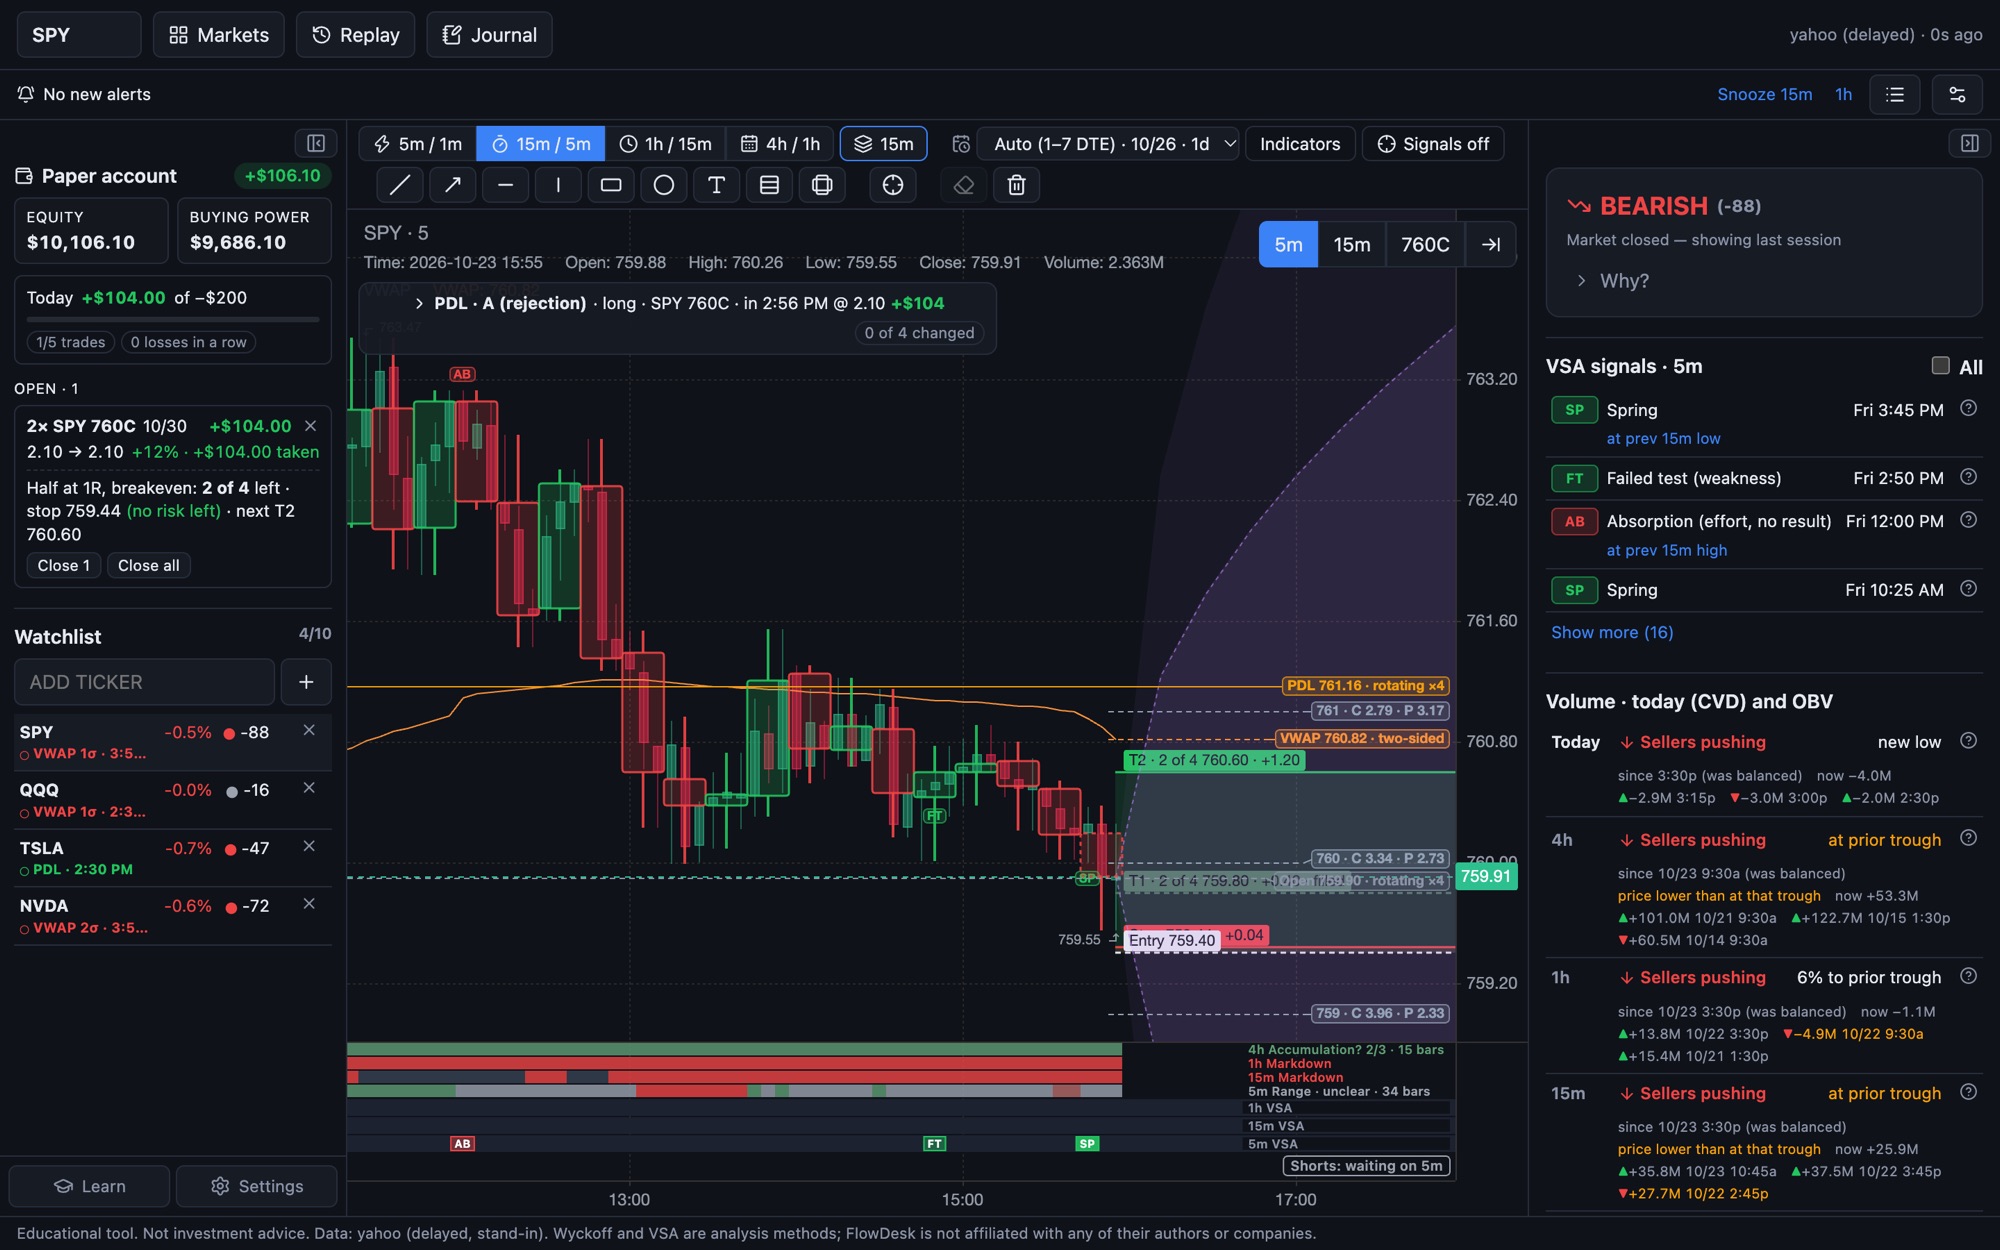Toggle the 15m layers overlay
Image resolution: width=2000 pixels, height=1250 pixels.
click(884, 144)
